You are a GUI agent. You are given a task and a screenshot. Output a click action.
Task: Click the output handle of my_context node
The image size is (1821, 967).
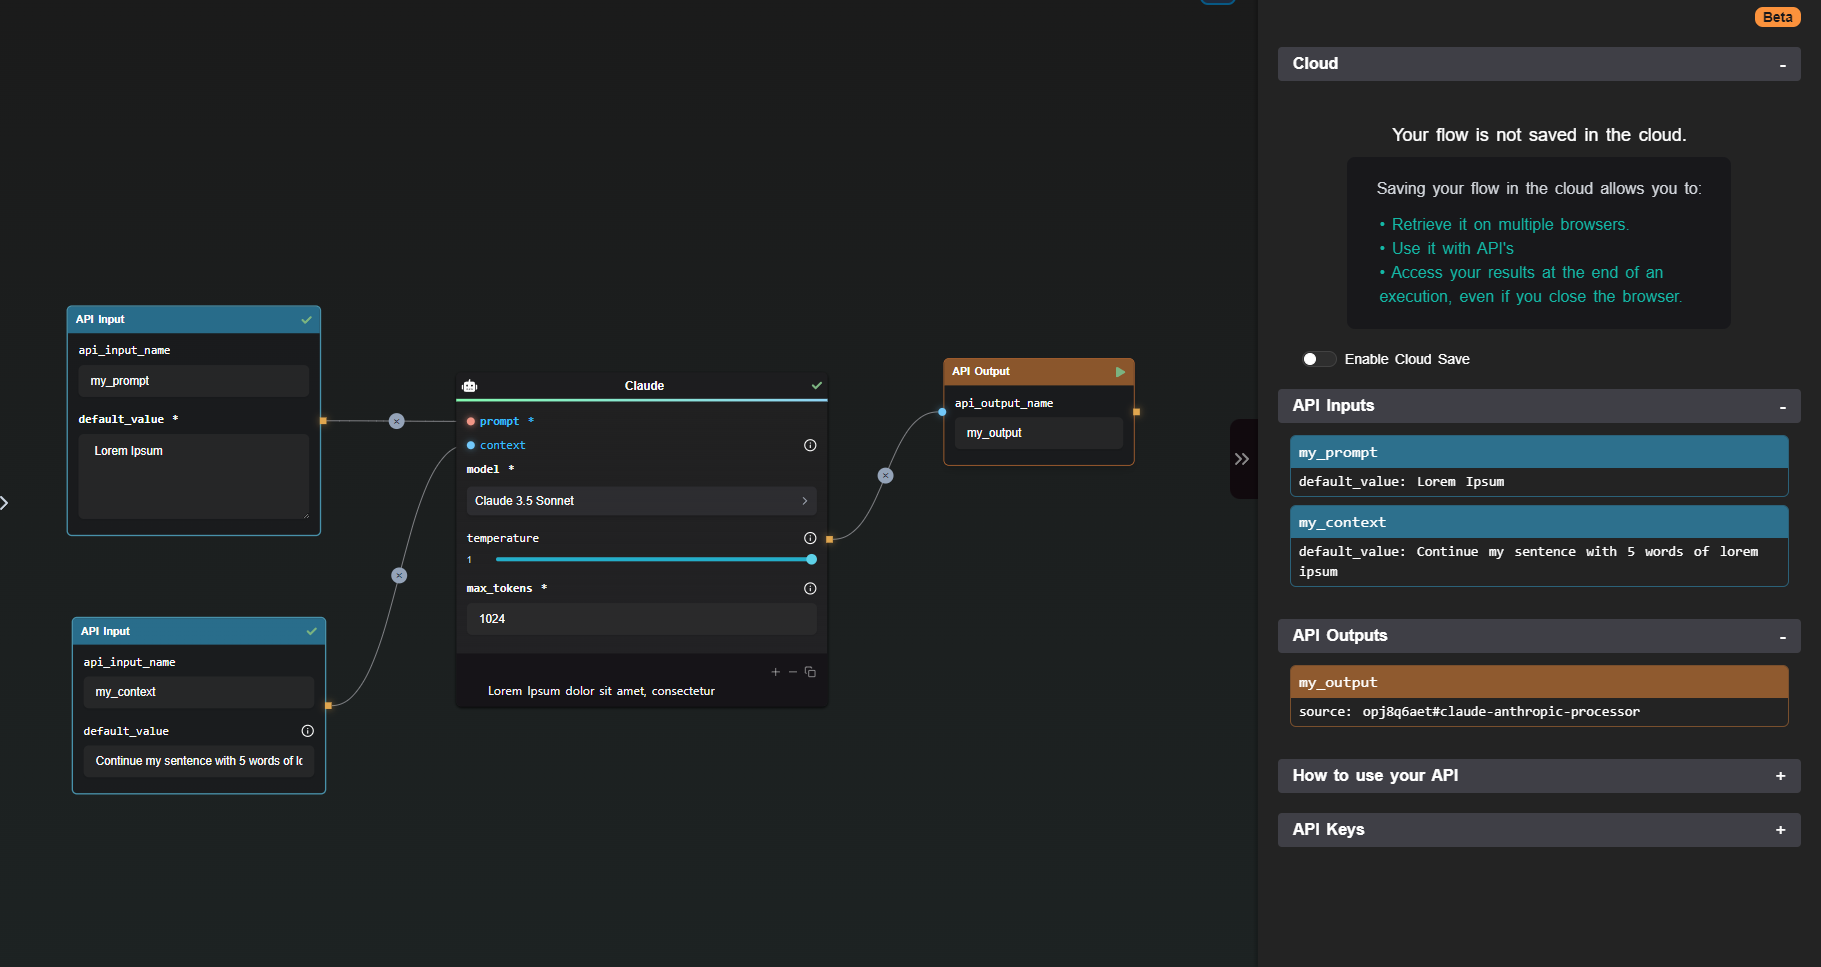tap(328, 706)
